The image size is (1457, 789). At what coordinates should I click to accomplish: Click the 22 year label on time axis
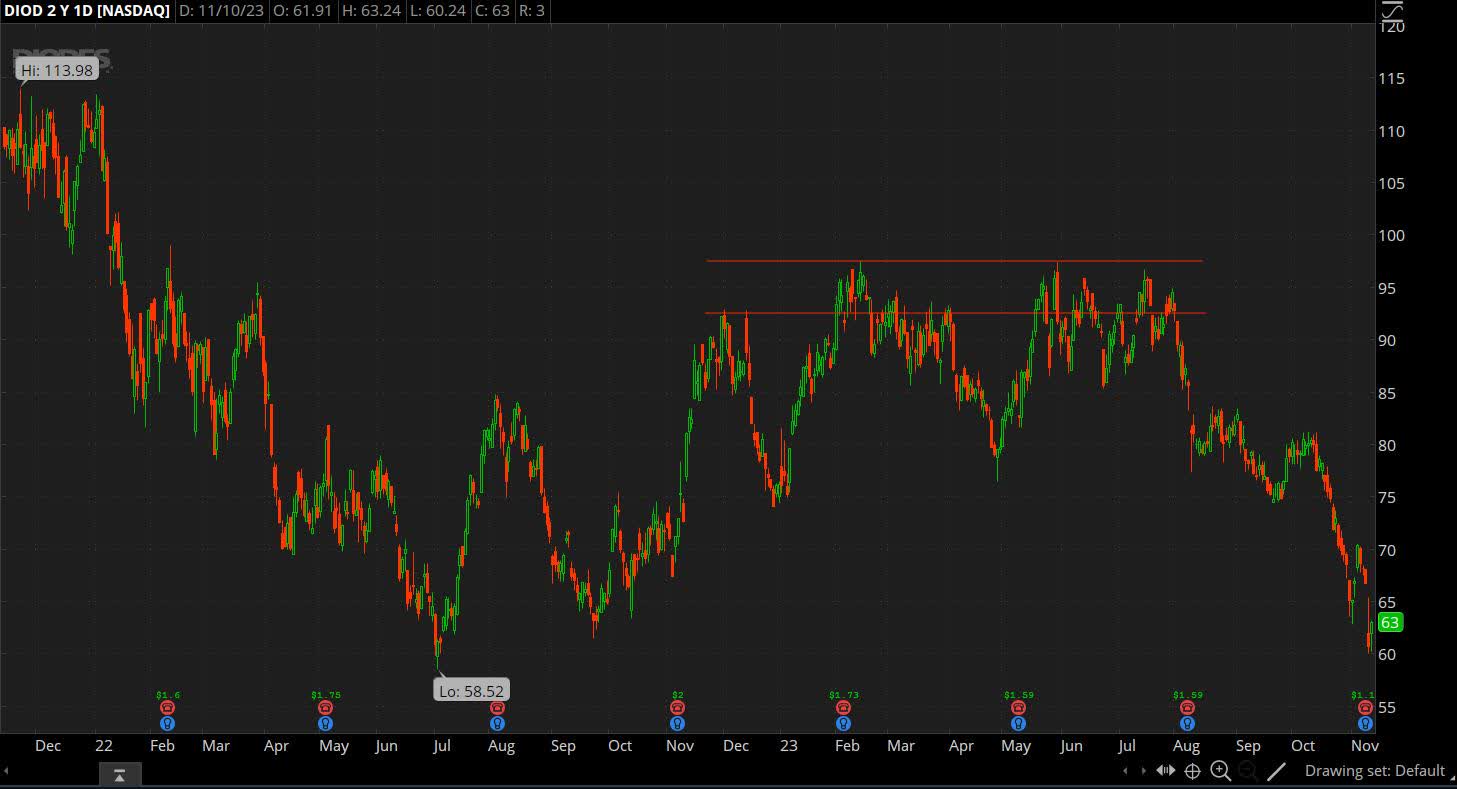point(104,746)
